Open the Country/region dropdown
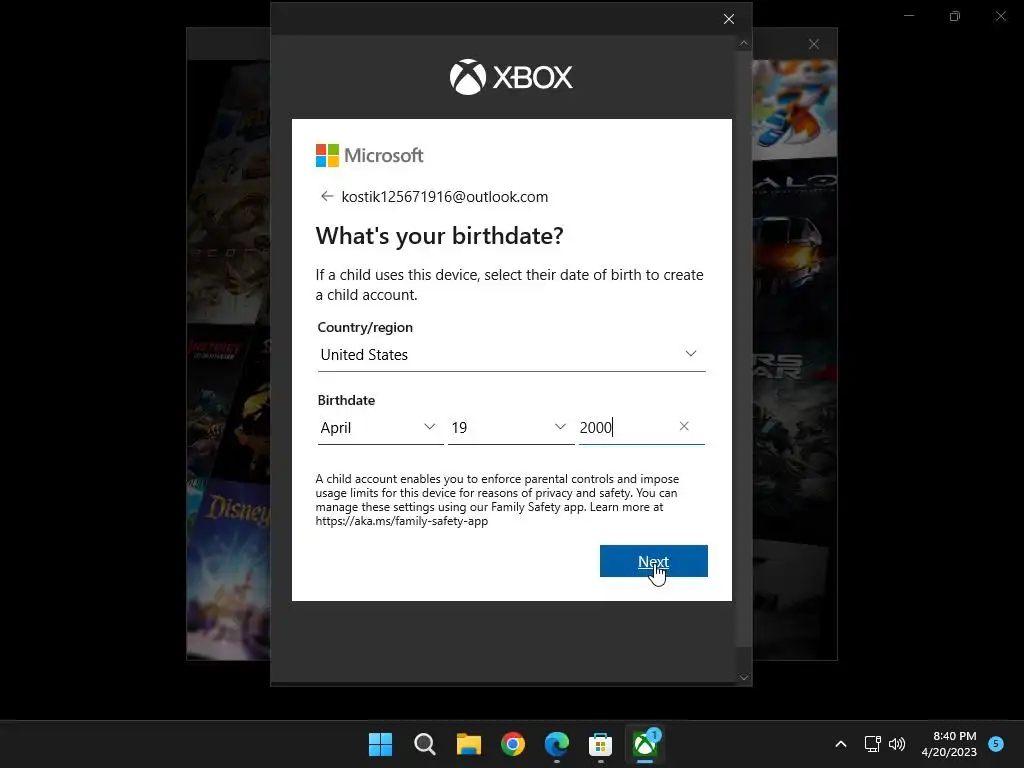 (x=511, y=355)
